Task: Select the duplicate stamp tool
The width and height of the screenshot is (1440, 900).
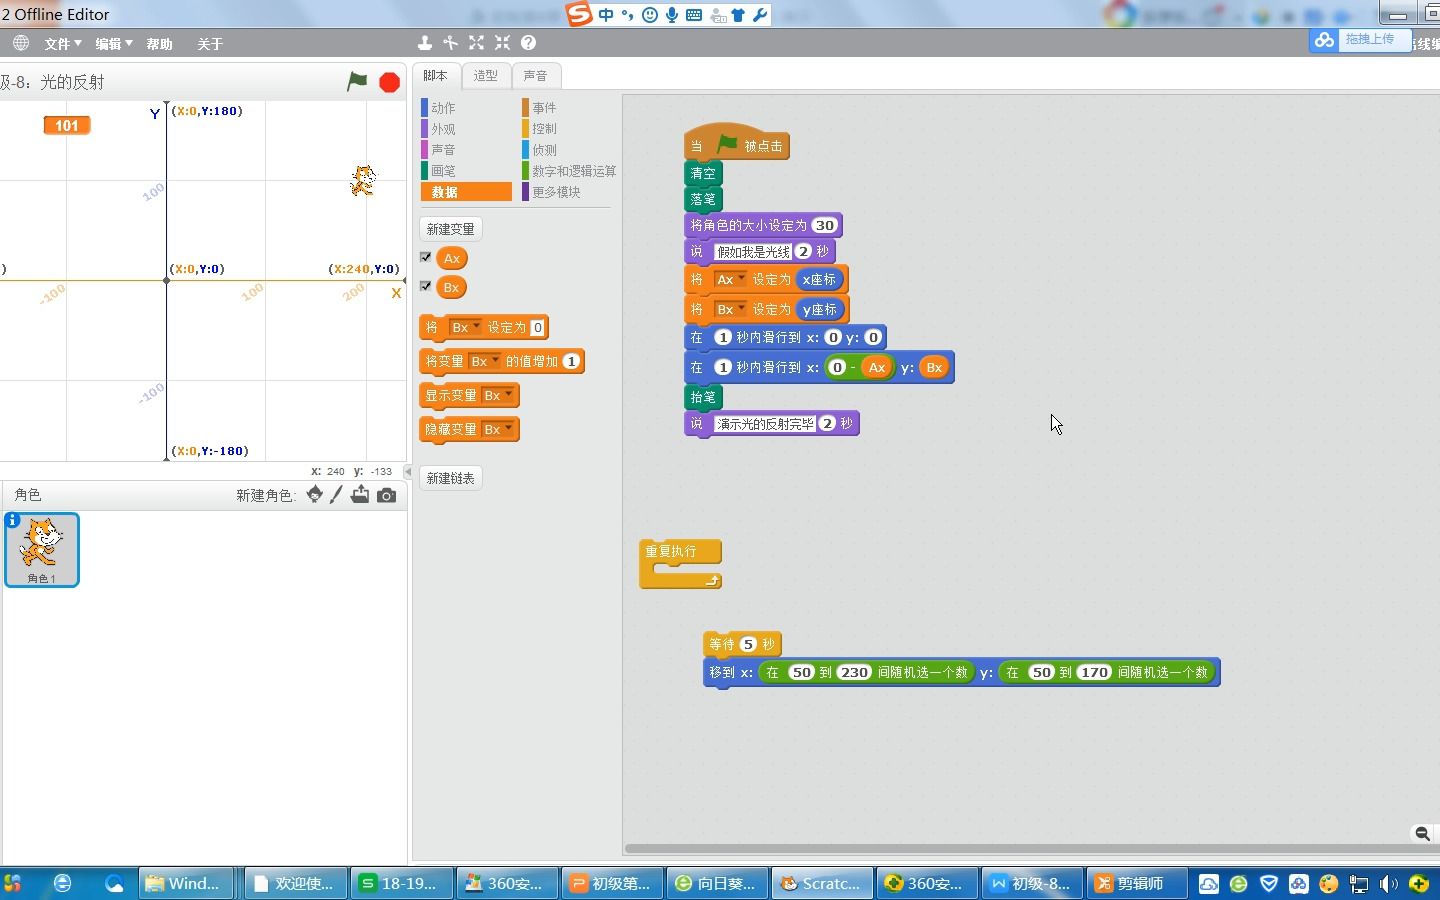Action: pos(425,43)
